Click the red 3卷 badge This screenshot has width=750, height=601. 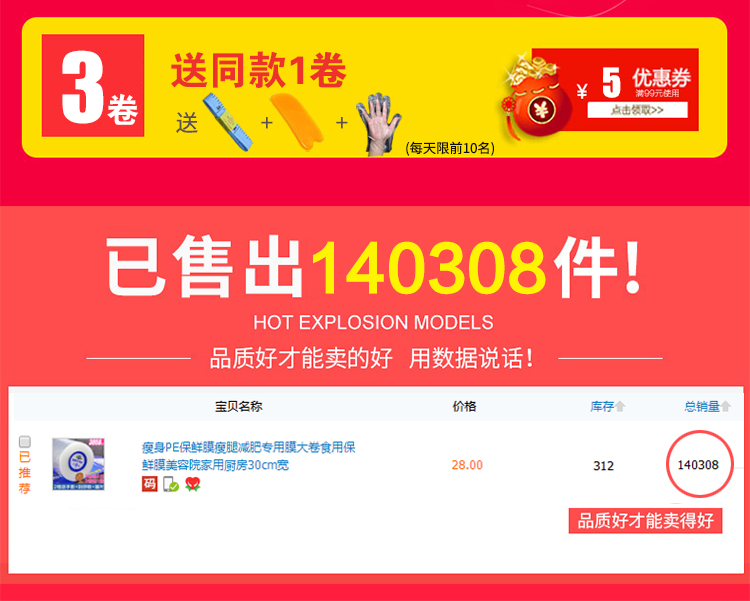pos(93,85)
